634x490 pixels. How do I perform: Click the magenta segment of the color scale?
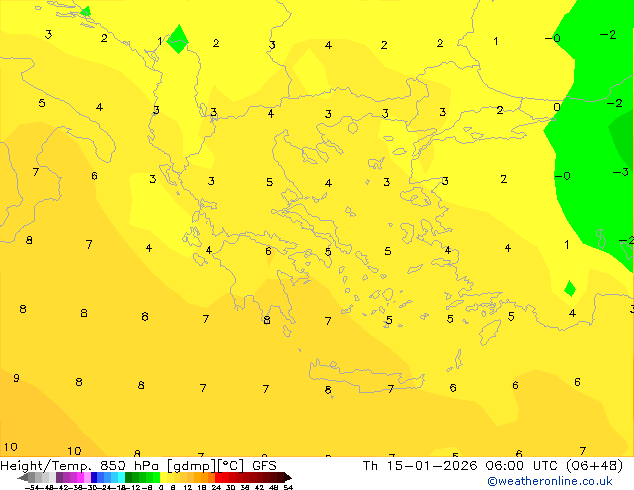click(70, 477)
